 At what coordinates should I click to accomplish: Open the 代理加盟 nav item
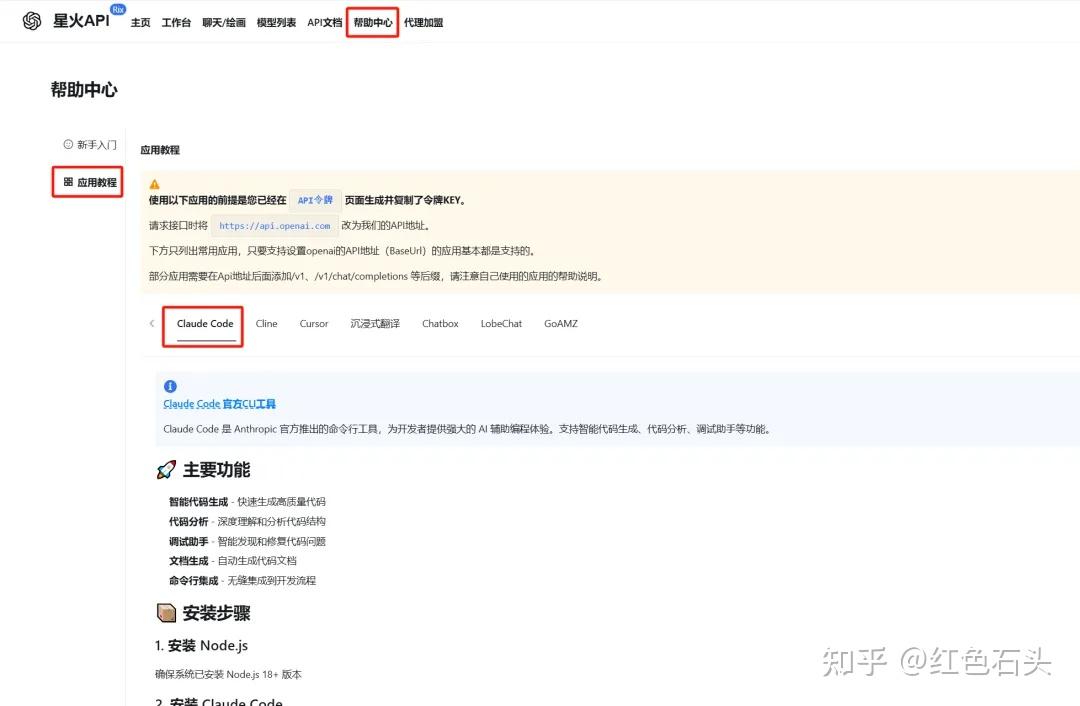click(x=424, y=23)
